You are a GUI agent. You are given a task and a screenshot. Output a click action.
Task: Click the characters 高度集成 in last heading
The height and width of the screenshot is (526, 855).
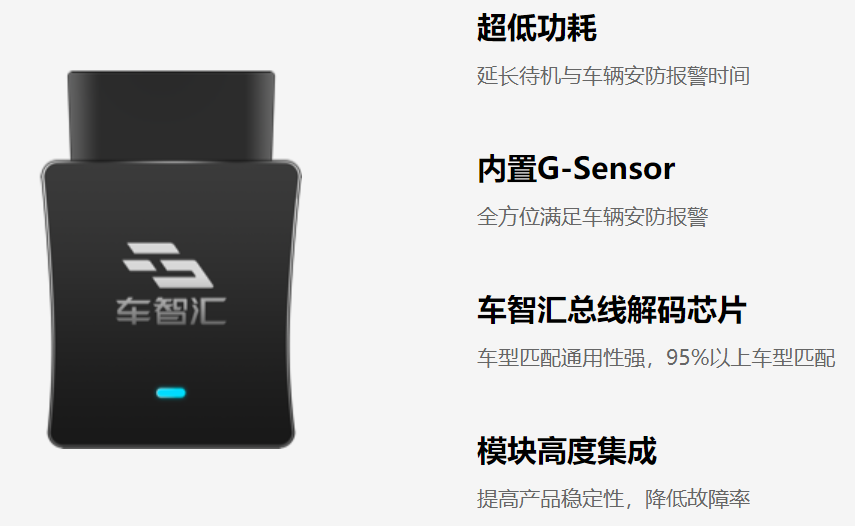click(x=597, y=451)
